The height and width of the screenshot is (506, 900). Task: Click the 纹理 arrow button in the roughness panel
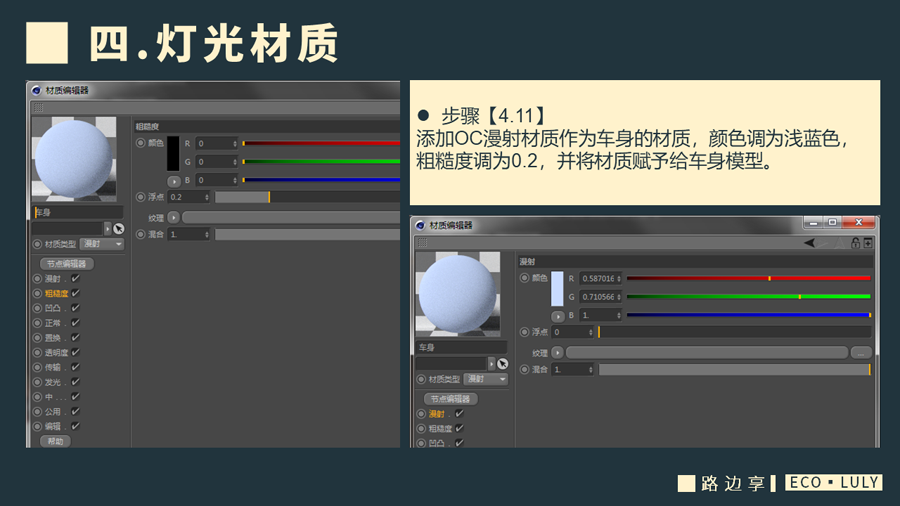point(173,217)
